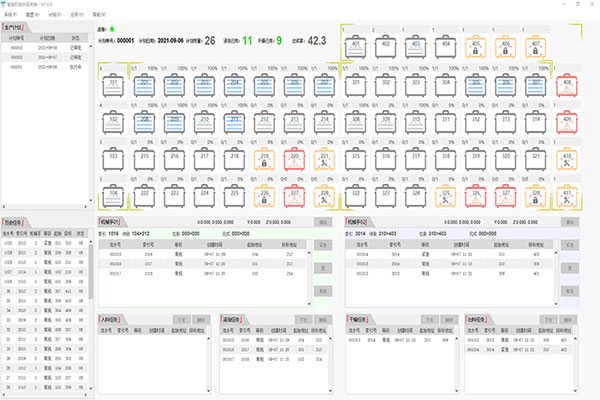600x400 pixels.
Task: Select filled blue station 305 icon
Action: click(x=475, y=85)
